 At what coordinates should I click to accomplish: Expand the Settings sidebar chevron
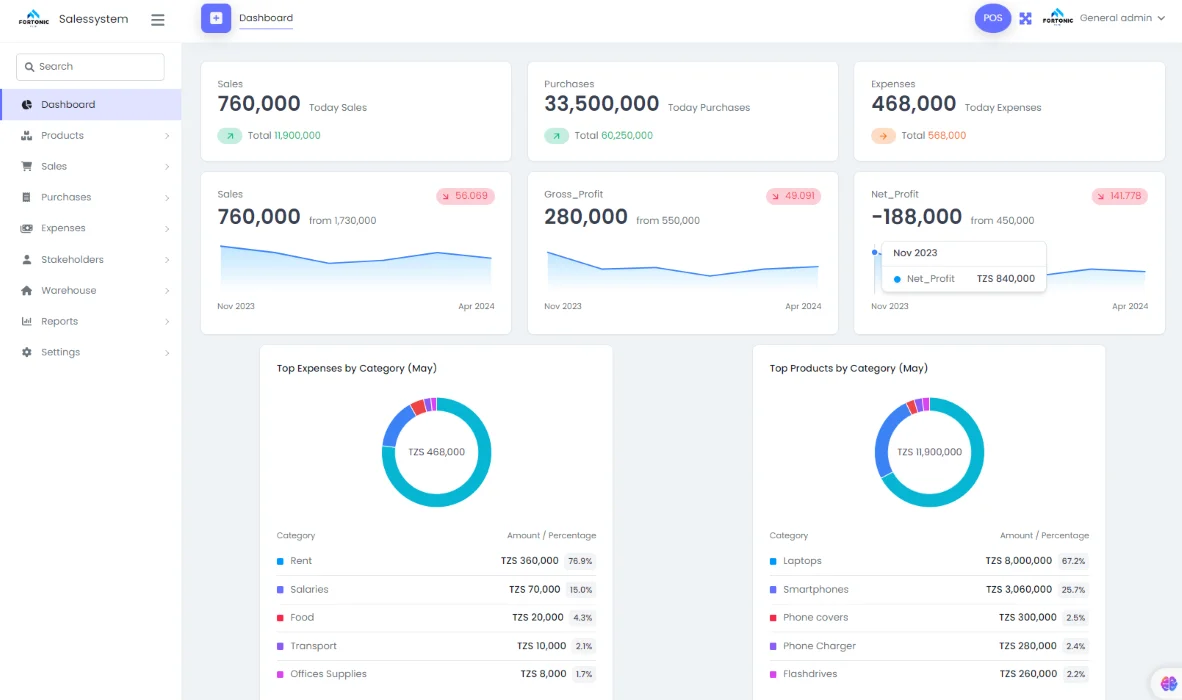(169, 351)
